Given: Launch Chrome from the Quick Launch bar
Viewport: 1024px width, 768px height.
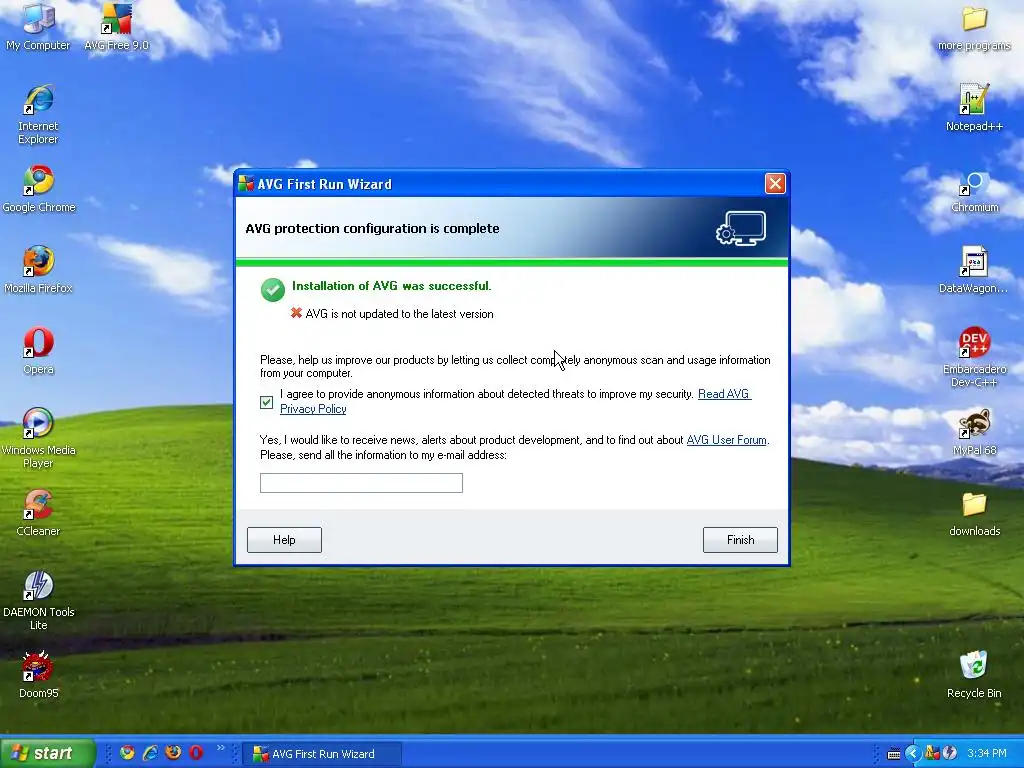Looking at the screenshot, I should click(x=127, y=753).
